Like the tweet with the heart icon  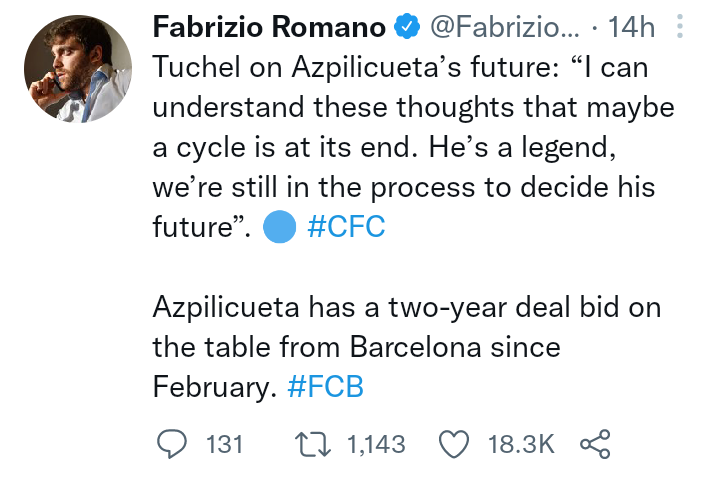pyautogui.click(x=454, y=444)
